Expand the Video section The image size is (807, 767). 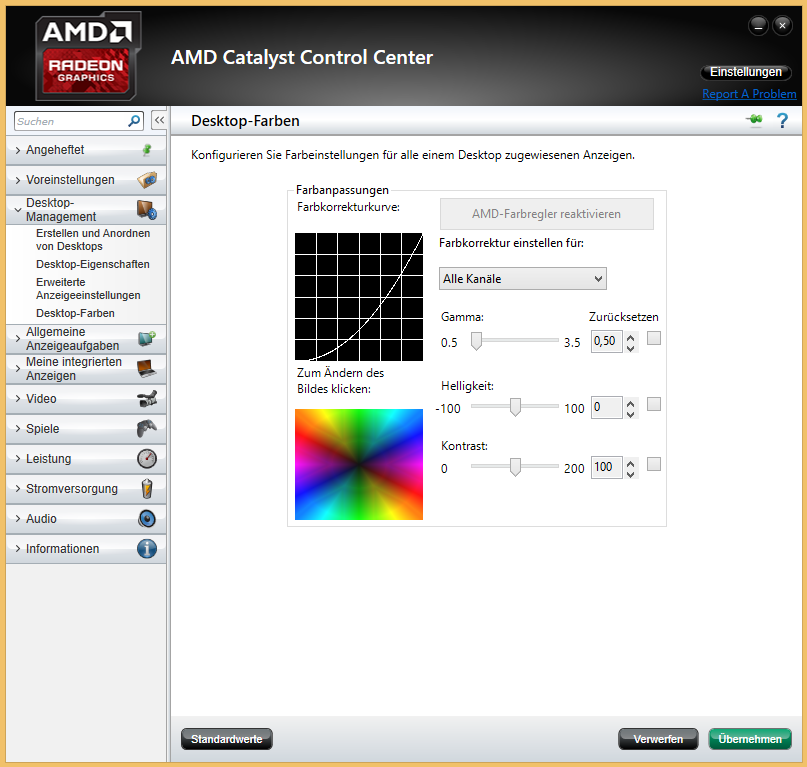(18, 399)
